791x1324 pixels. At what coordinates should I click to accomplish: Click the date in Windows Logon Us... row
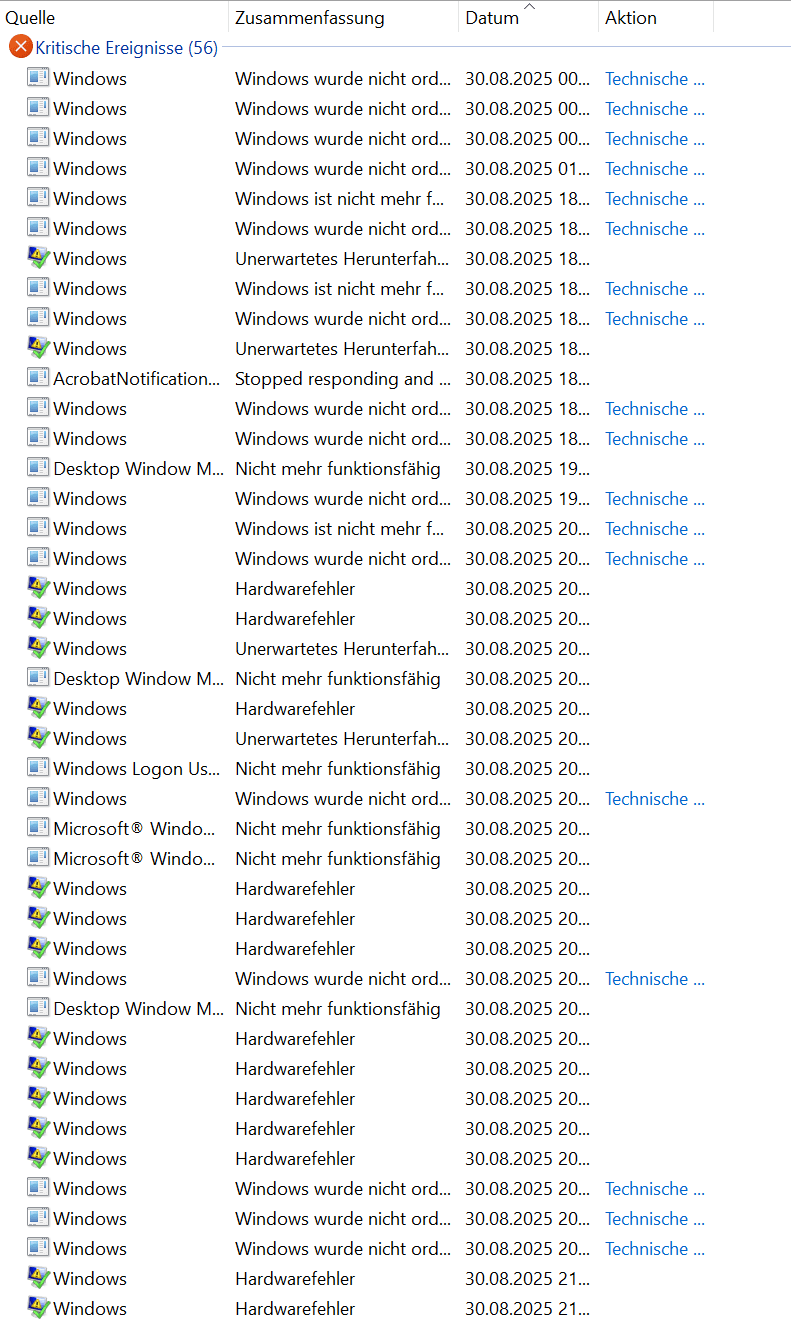[527, 768]
